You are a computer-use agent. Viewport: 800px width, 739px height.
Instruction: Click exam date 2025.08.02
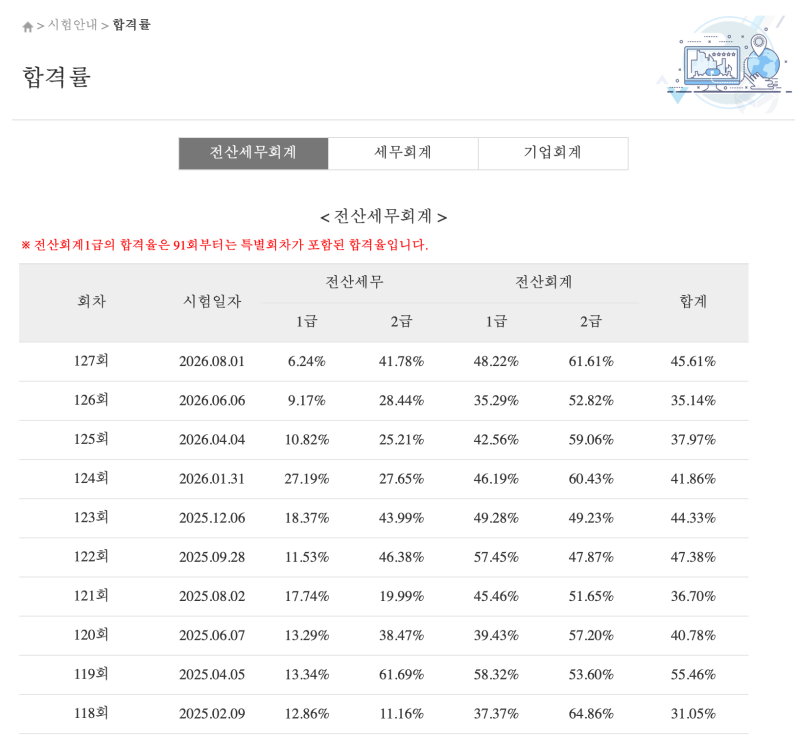point(212,597)
